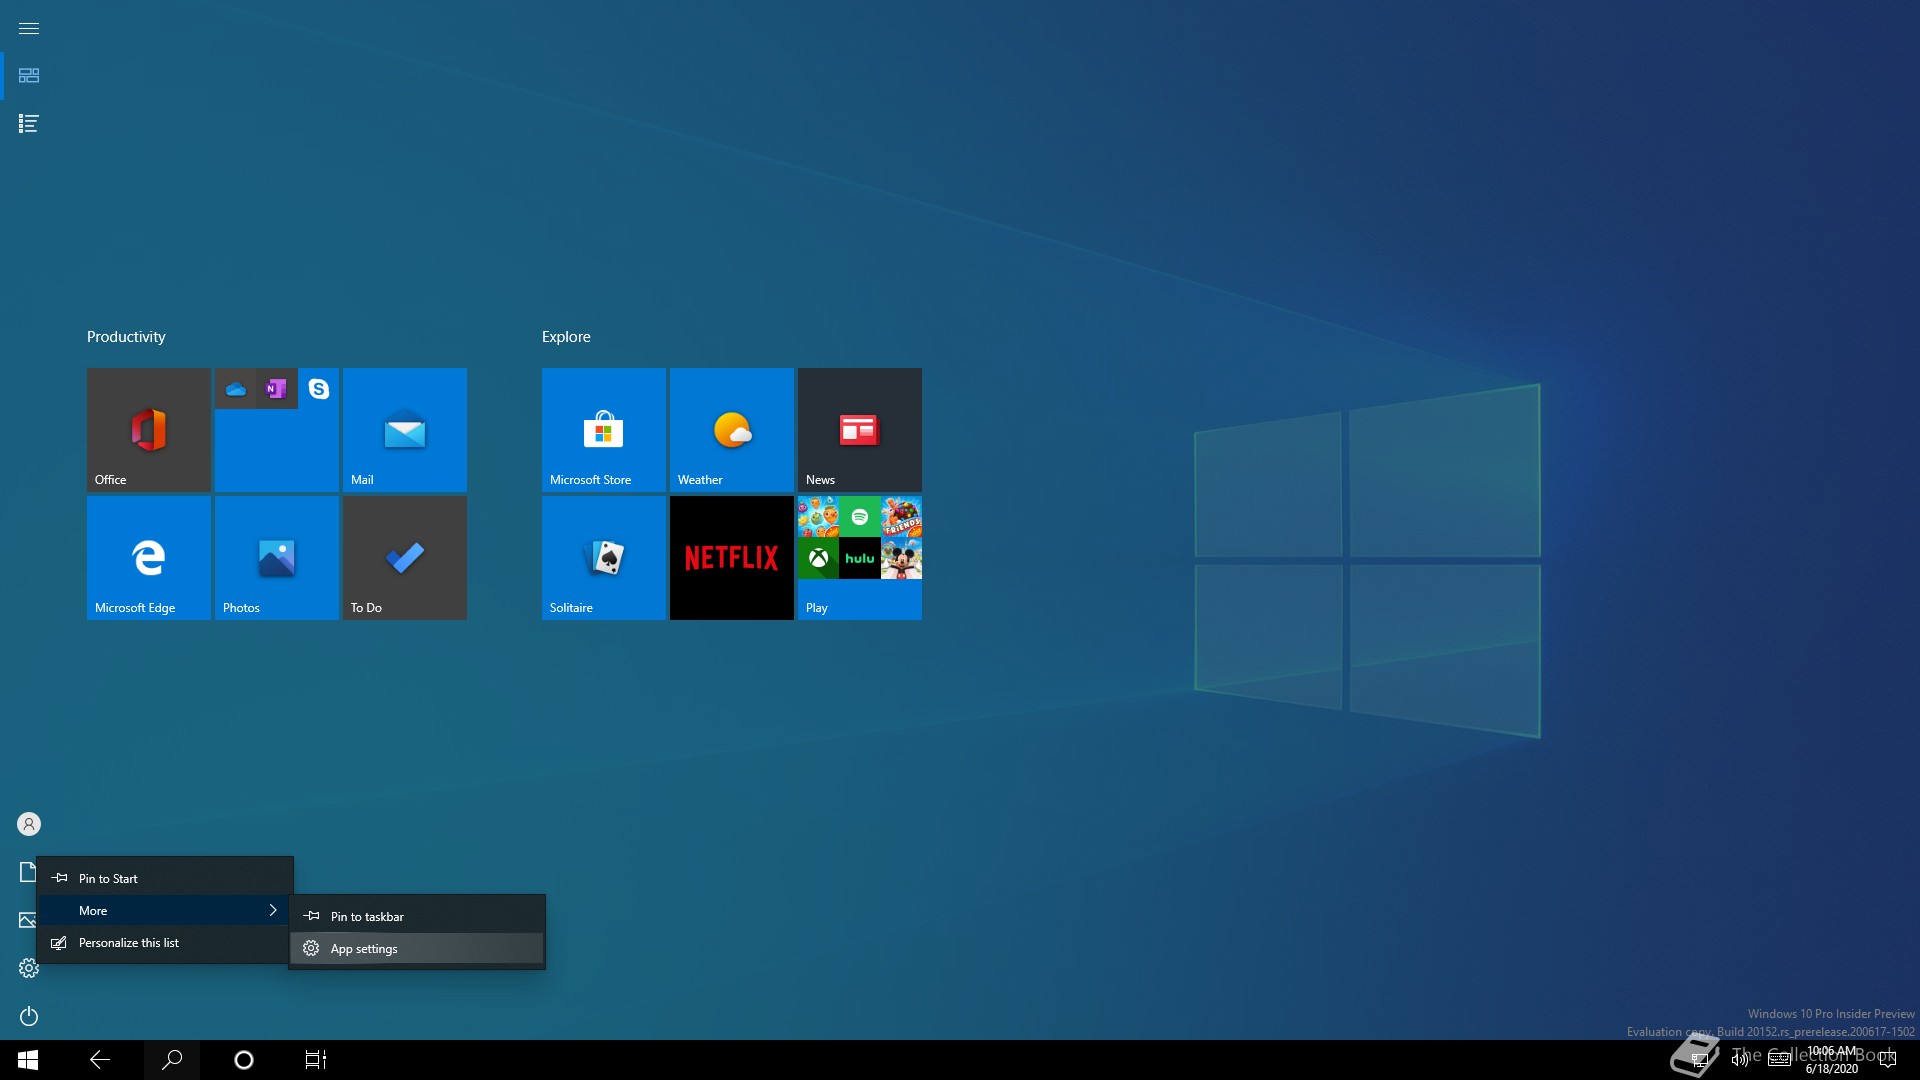
Task: Open the Photos tile
Action: point(277,558)
